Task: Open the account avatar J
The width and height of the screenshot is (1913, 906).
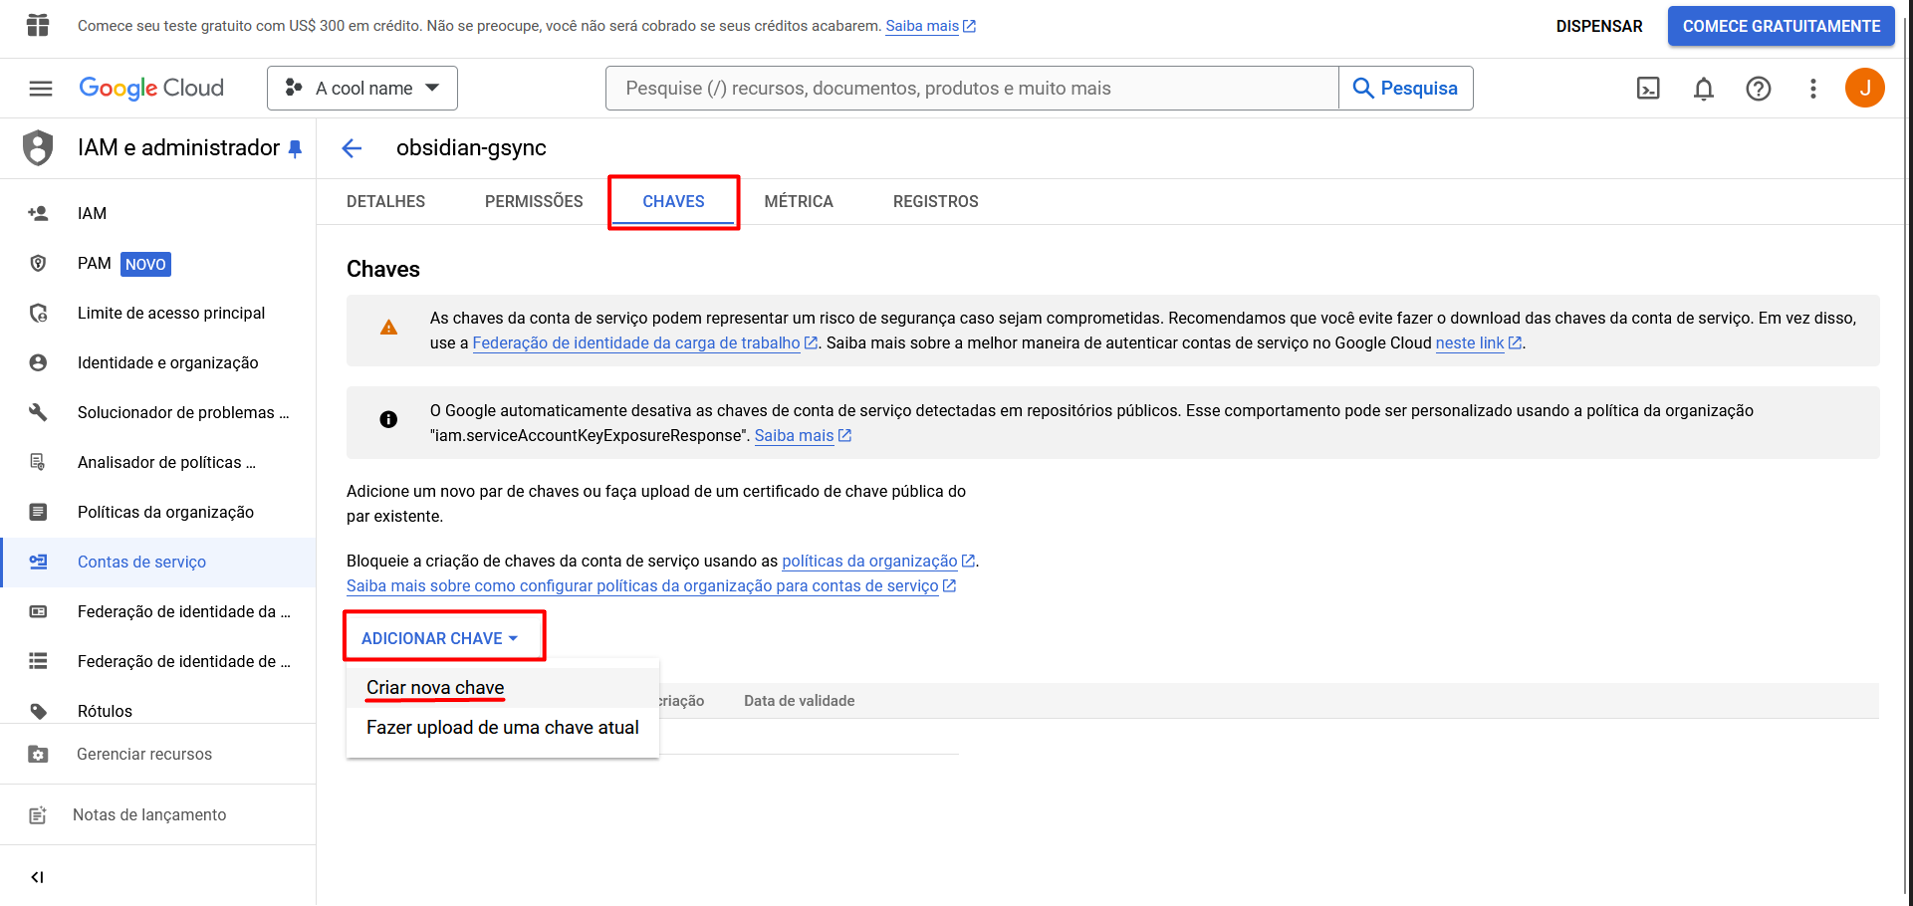Action: pyautogui.click(x=1865, y=88)
